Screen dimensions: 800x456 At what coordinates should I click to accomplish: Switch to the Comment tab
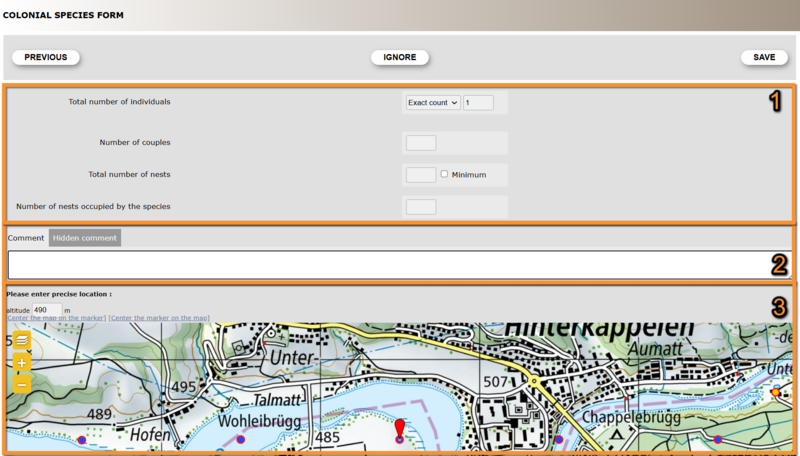pos(26,238)
